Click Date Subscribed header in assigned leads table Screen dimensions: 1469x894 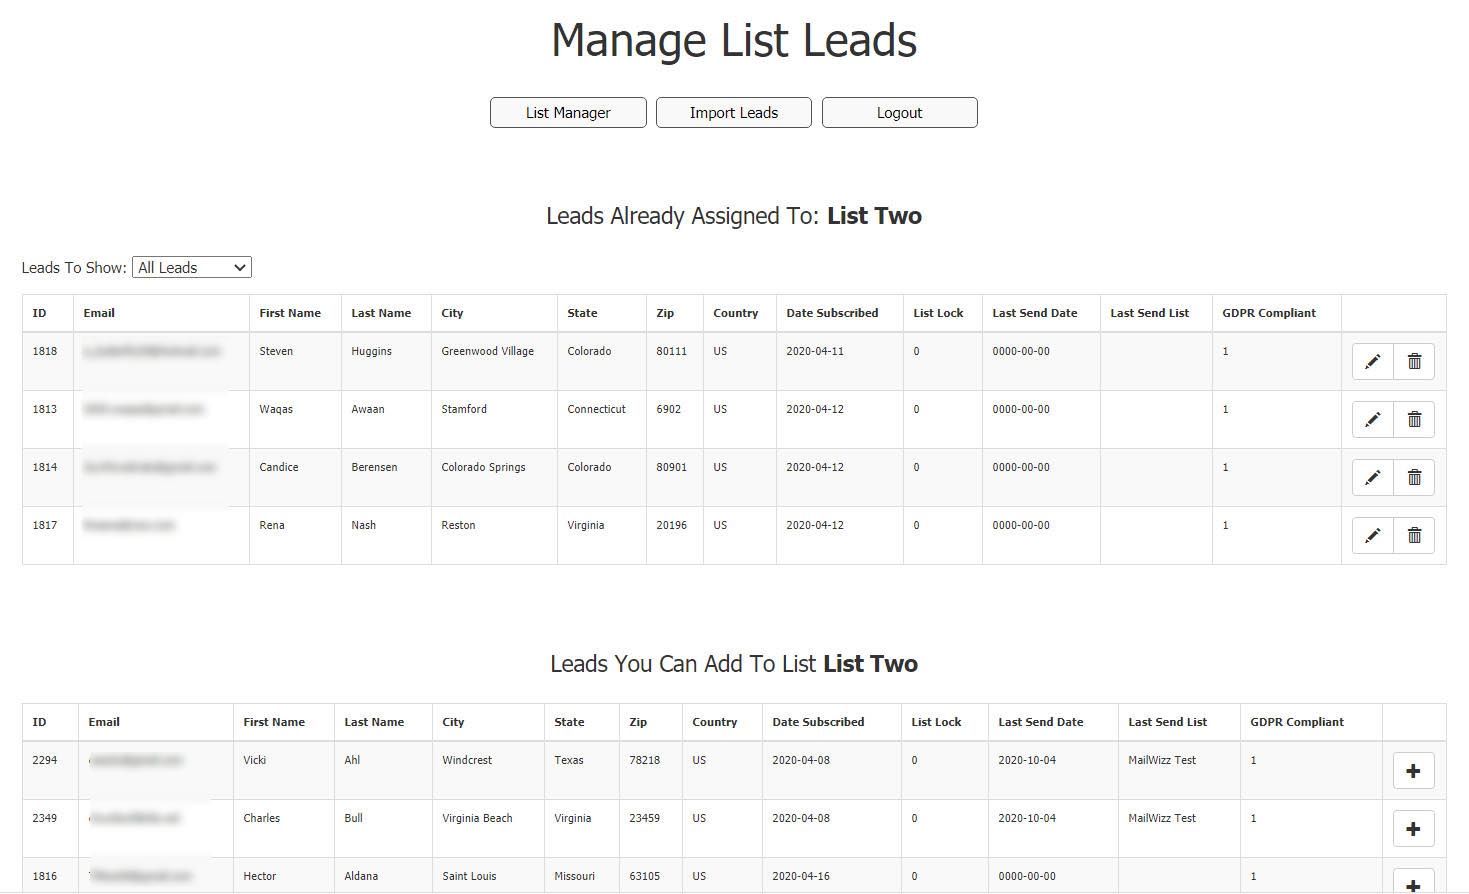832,313
